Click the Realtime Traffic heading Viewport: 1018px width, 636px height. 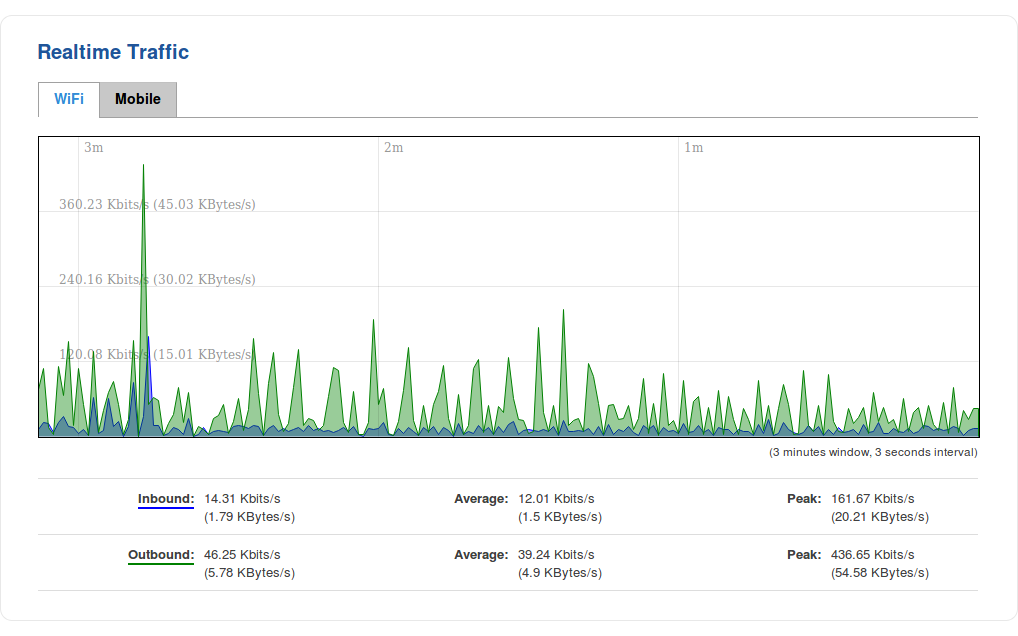[113, 52]
